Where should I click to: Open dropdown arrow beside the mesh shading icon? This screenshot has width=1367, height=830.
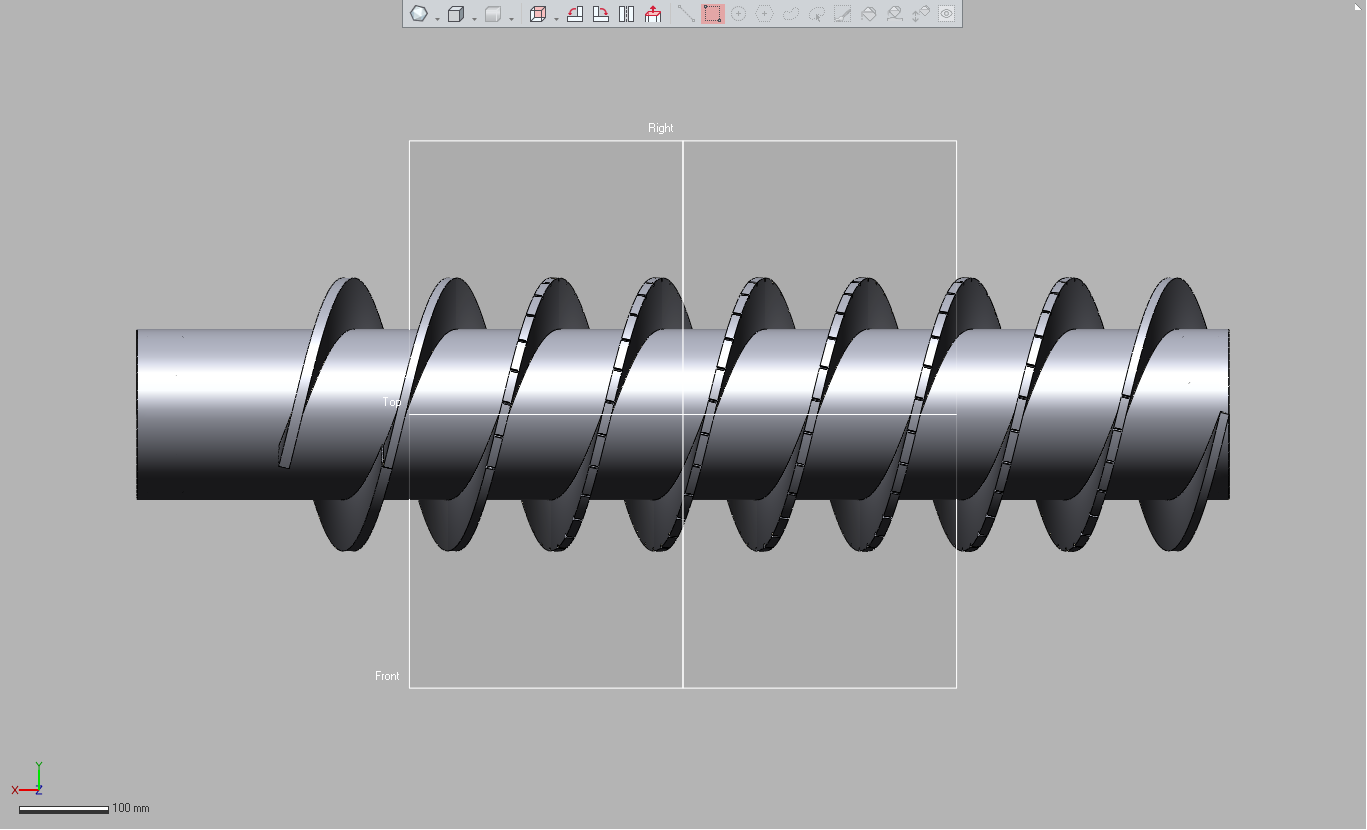(438, 19)
